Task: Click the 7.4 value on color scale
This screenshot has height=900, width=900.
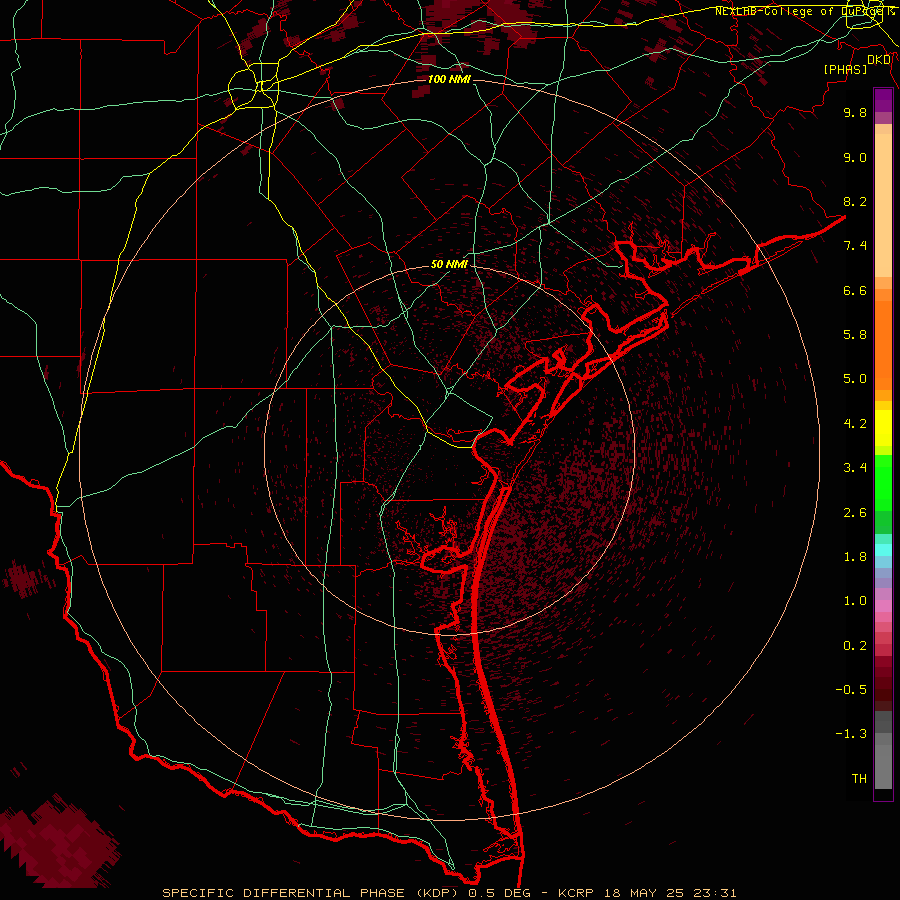Action: coord(855,246)
